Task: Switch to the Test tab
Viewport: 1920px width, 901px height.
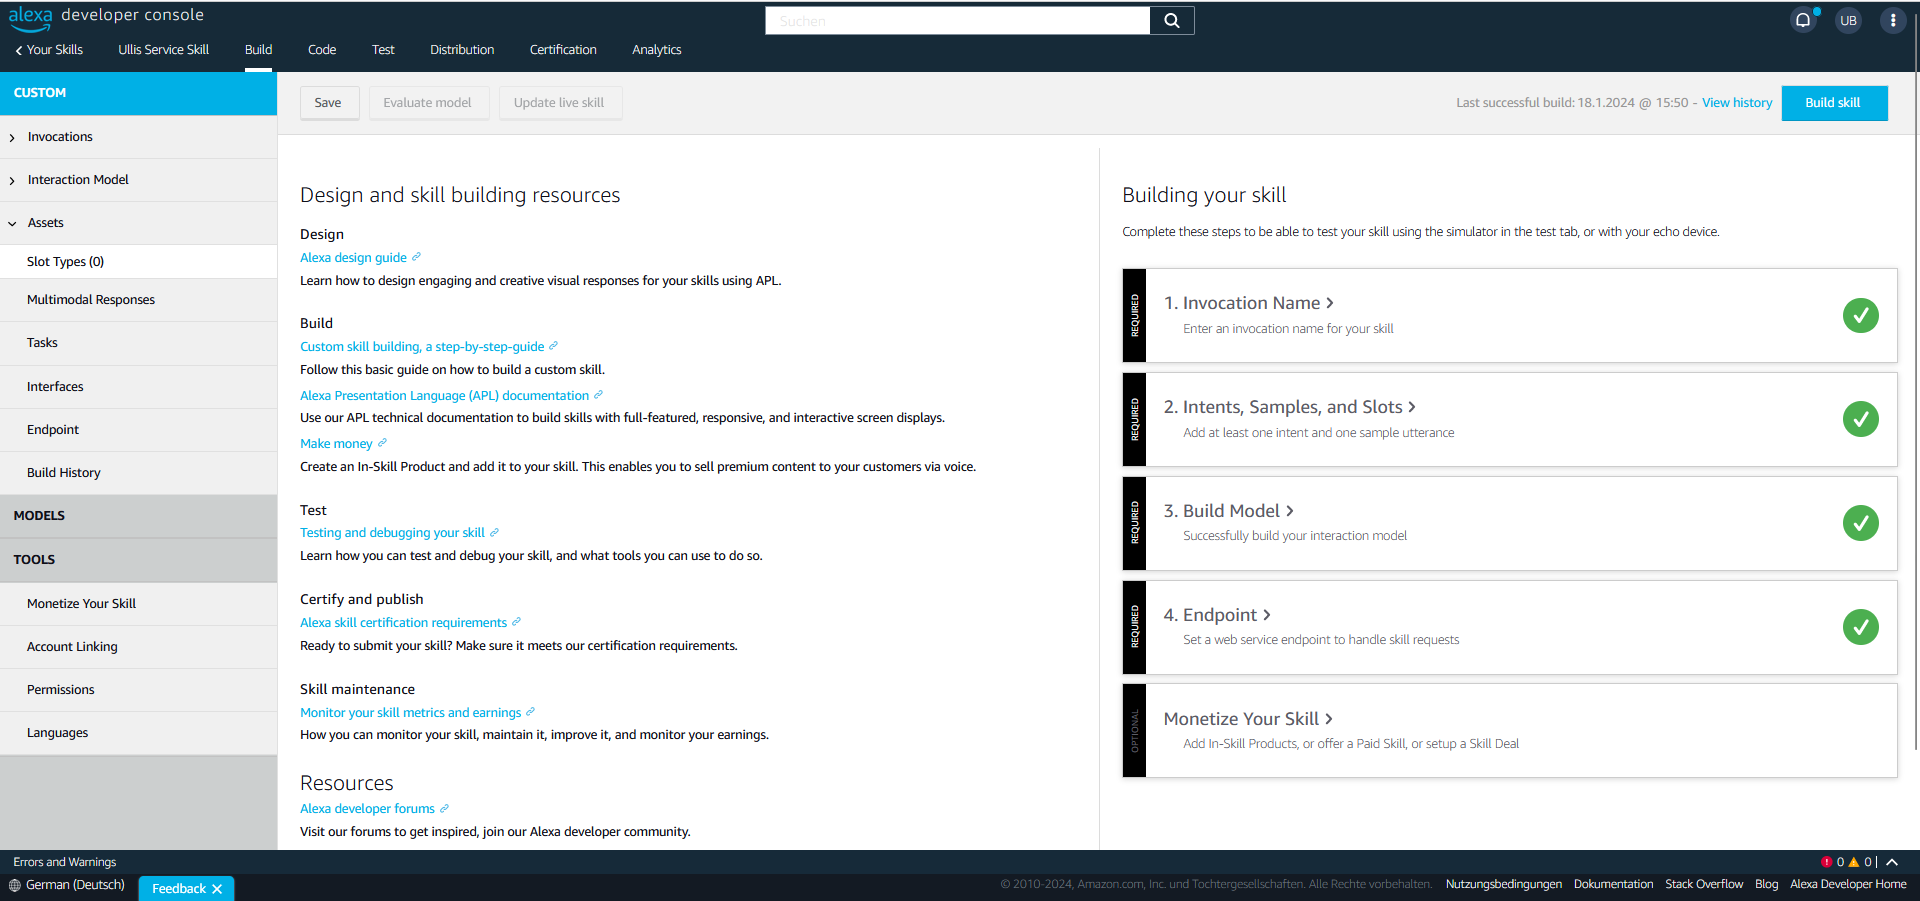Action: [x=383, y=50]
